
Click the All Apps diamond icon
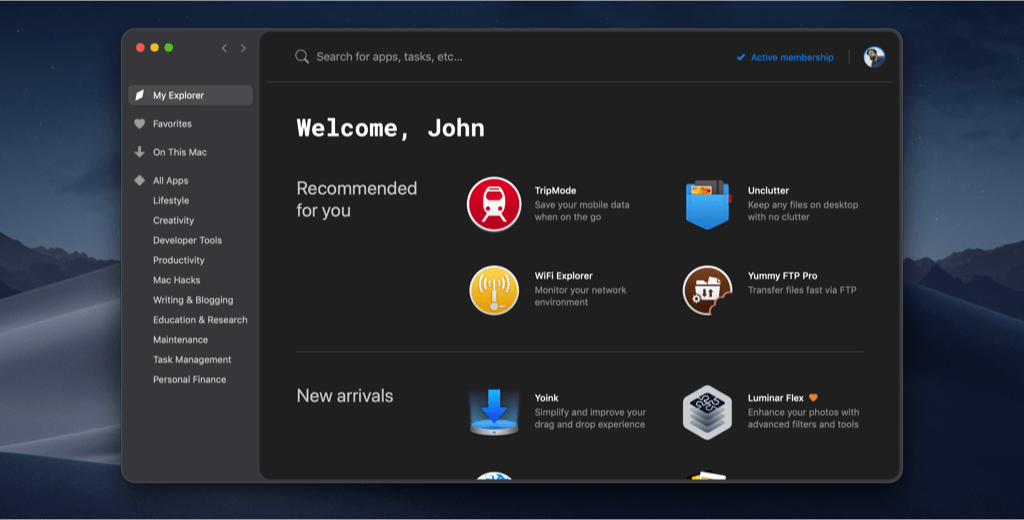pos(139,180)
